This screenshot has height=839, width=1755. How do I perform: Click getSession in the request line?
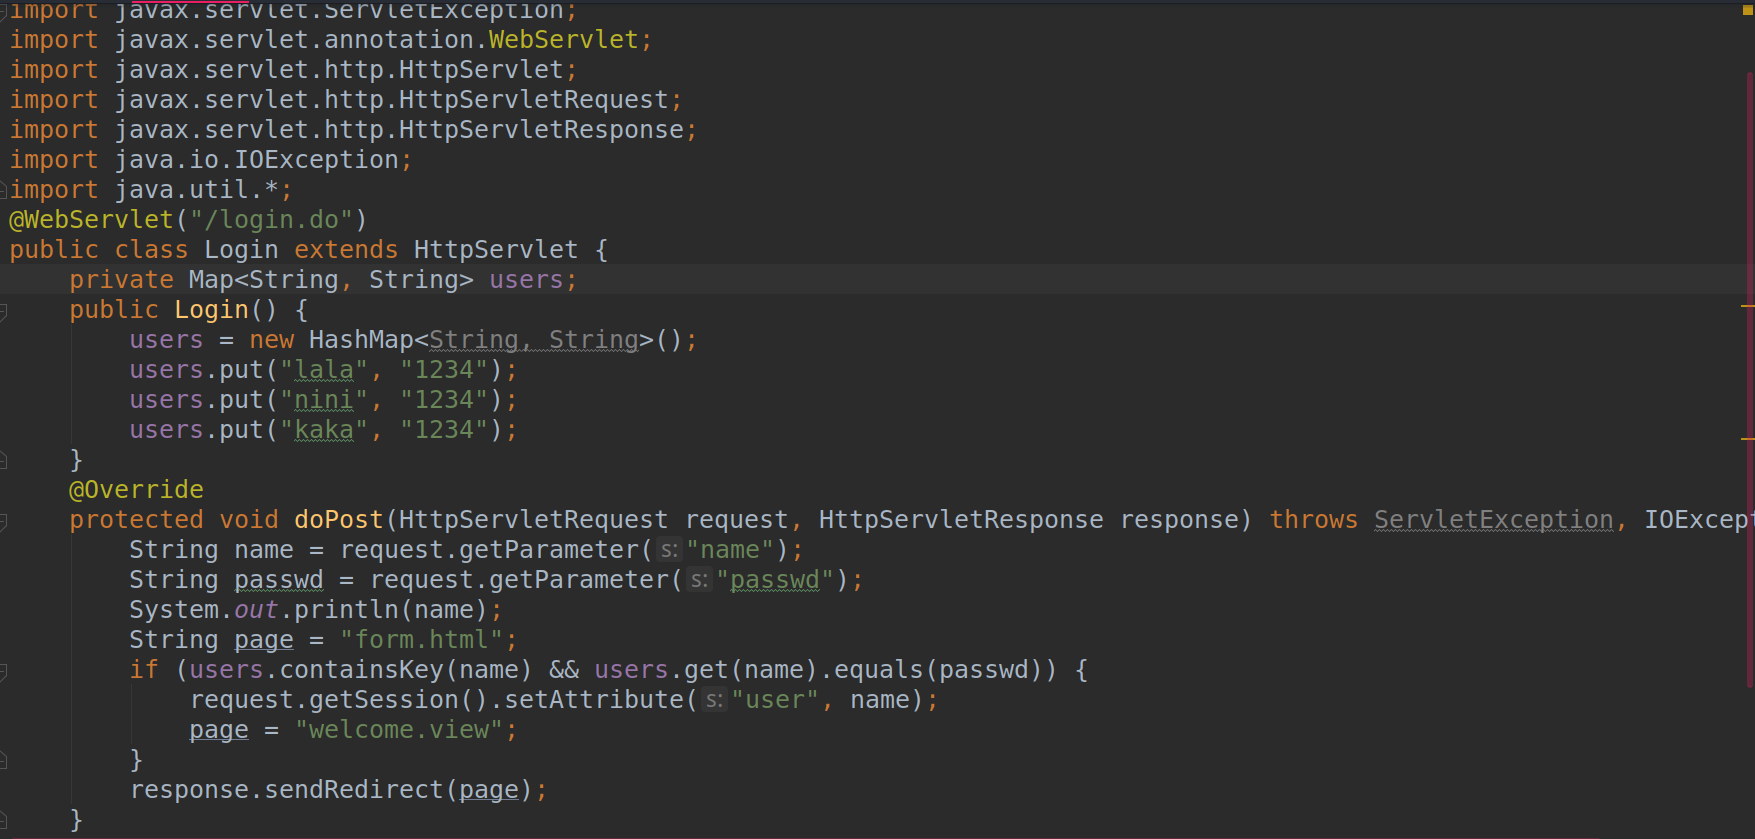click(384, 700)
